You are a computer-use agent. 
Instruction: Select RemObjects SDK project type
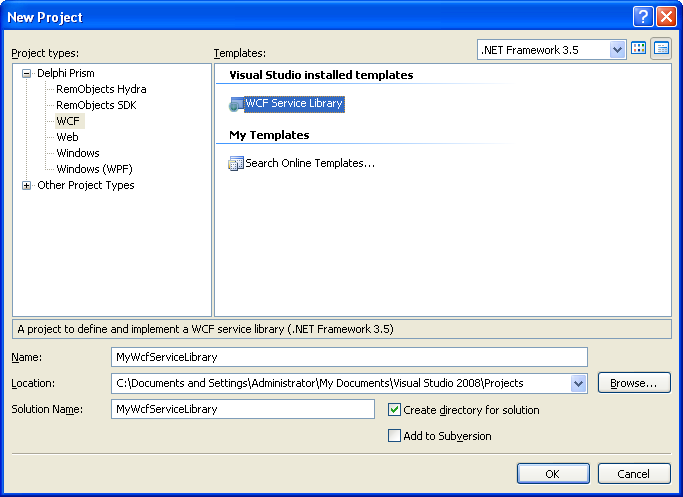(96, 105)
